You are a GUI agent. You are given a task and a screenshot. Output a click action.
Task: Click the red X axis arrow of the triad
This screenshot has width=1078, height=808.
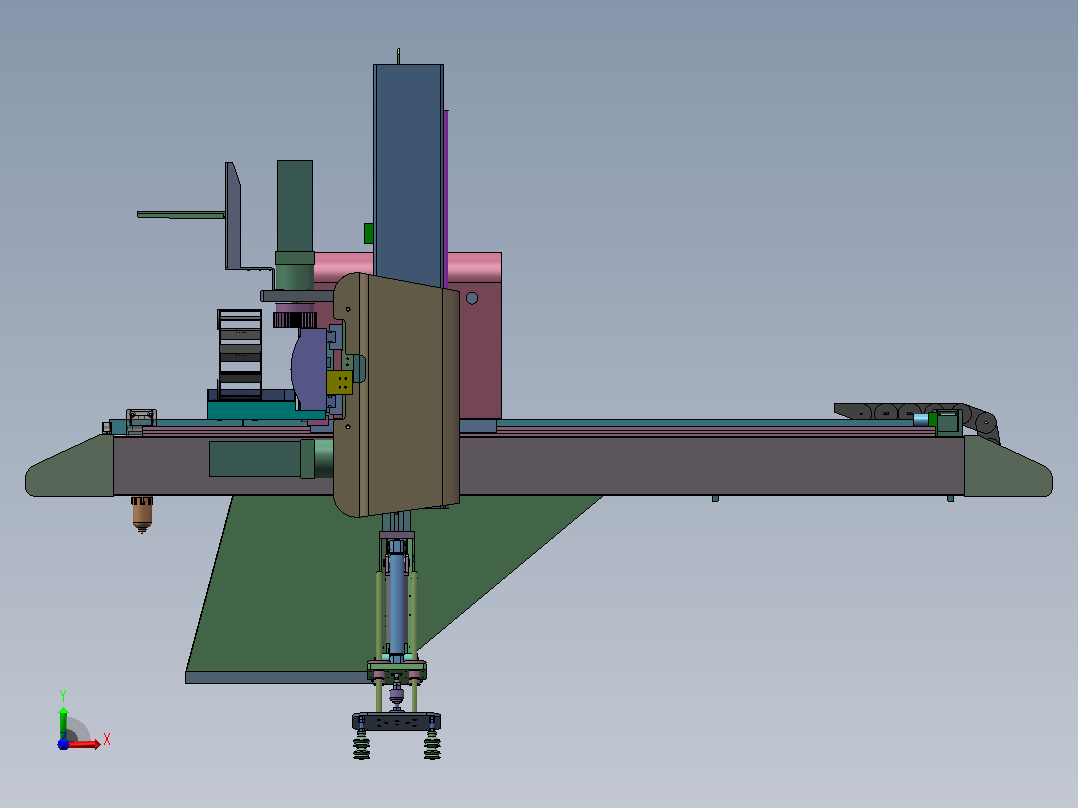pos(85,744)
